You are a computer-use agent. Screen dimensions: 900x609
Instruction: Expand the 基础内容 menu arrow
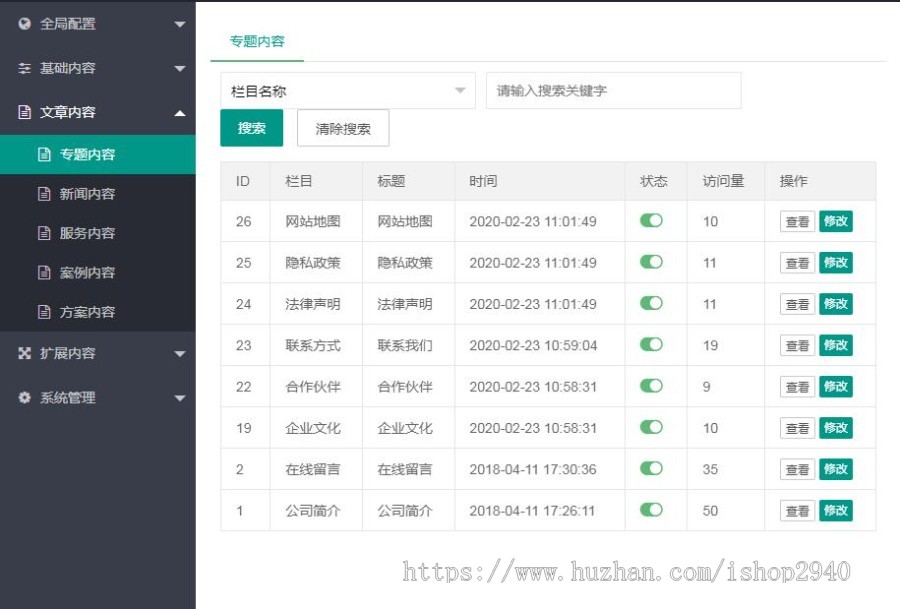pos(180,68)
